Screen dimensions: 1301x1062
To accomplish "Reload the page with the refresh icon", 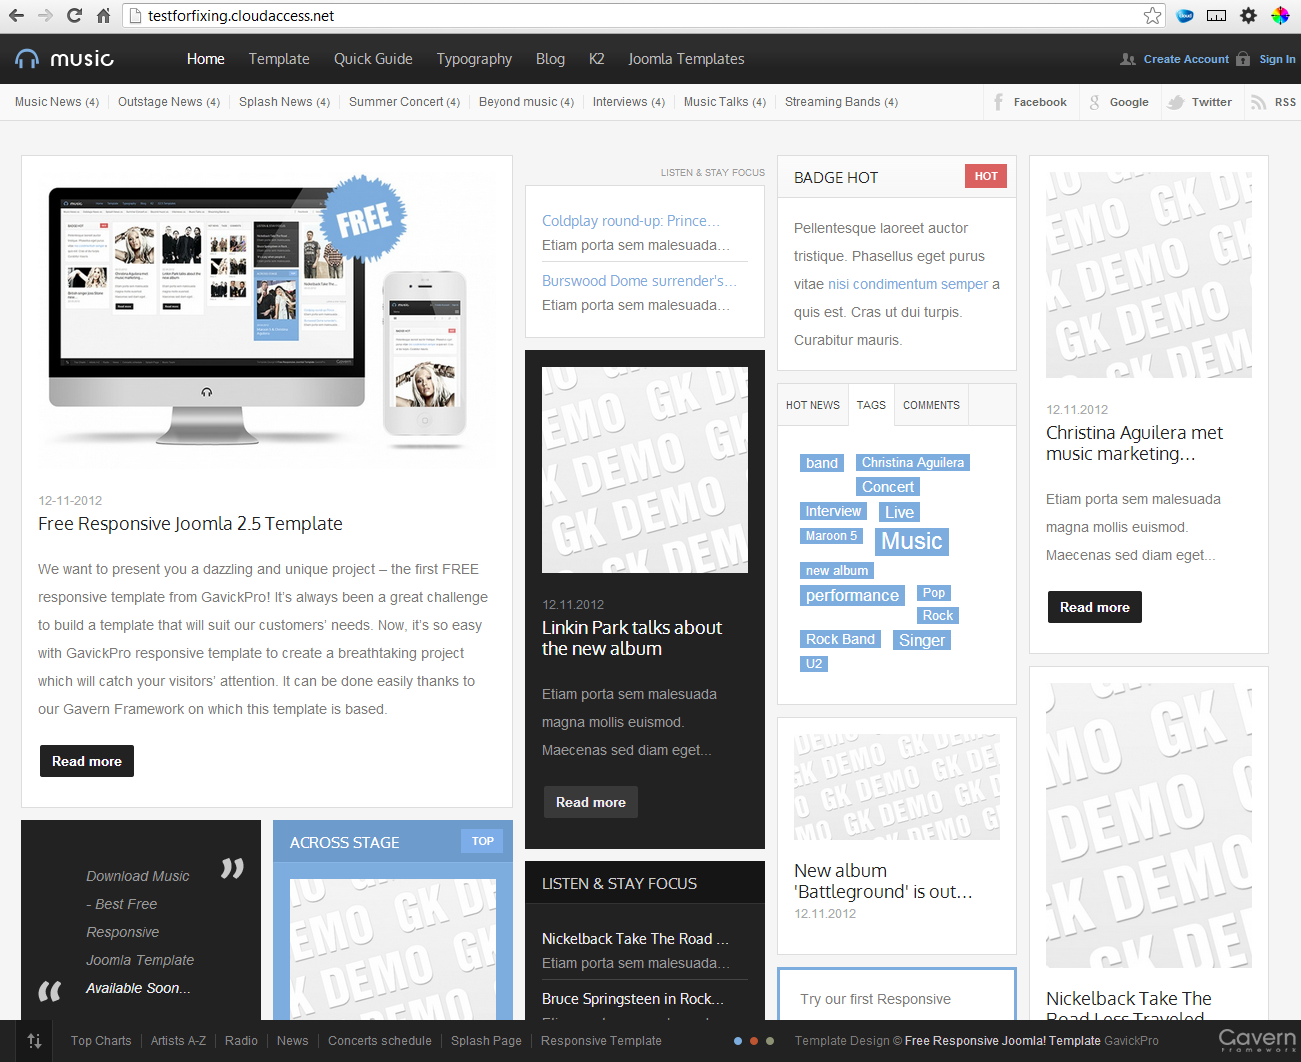I will 74,15.
